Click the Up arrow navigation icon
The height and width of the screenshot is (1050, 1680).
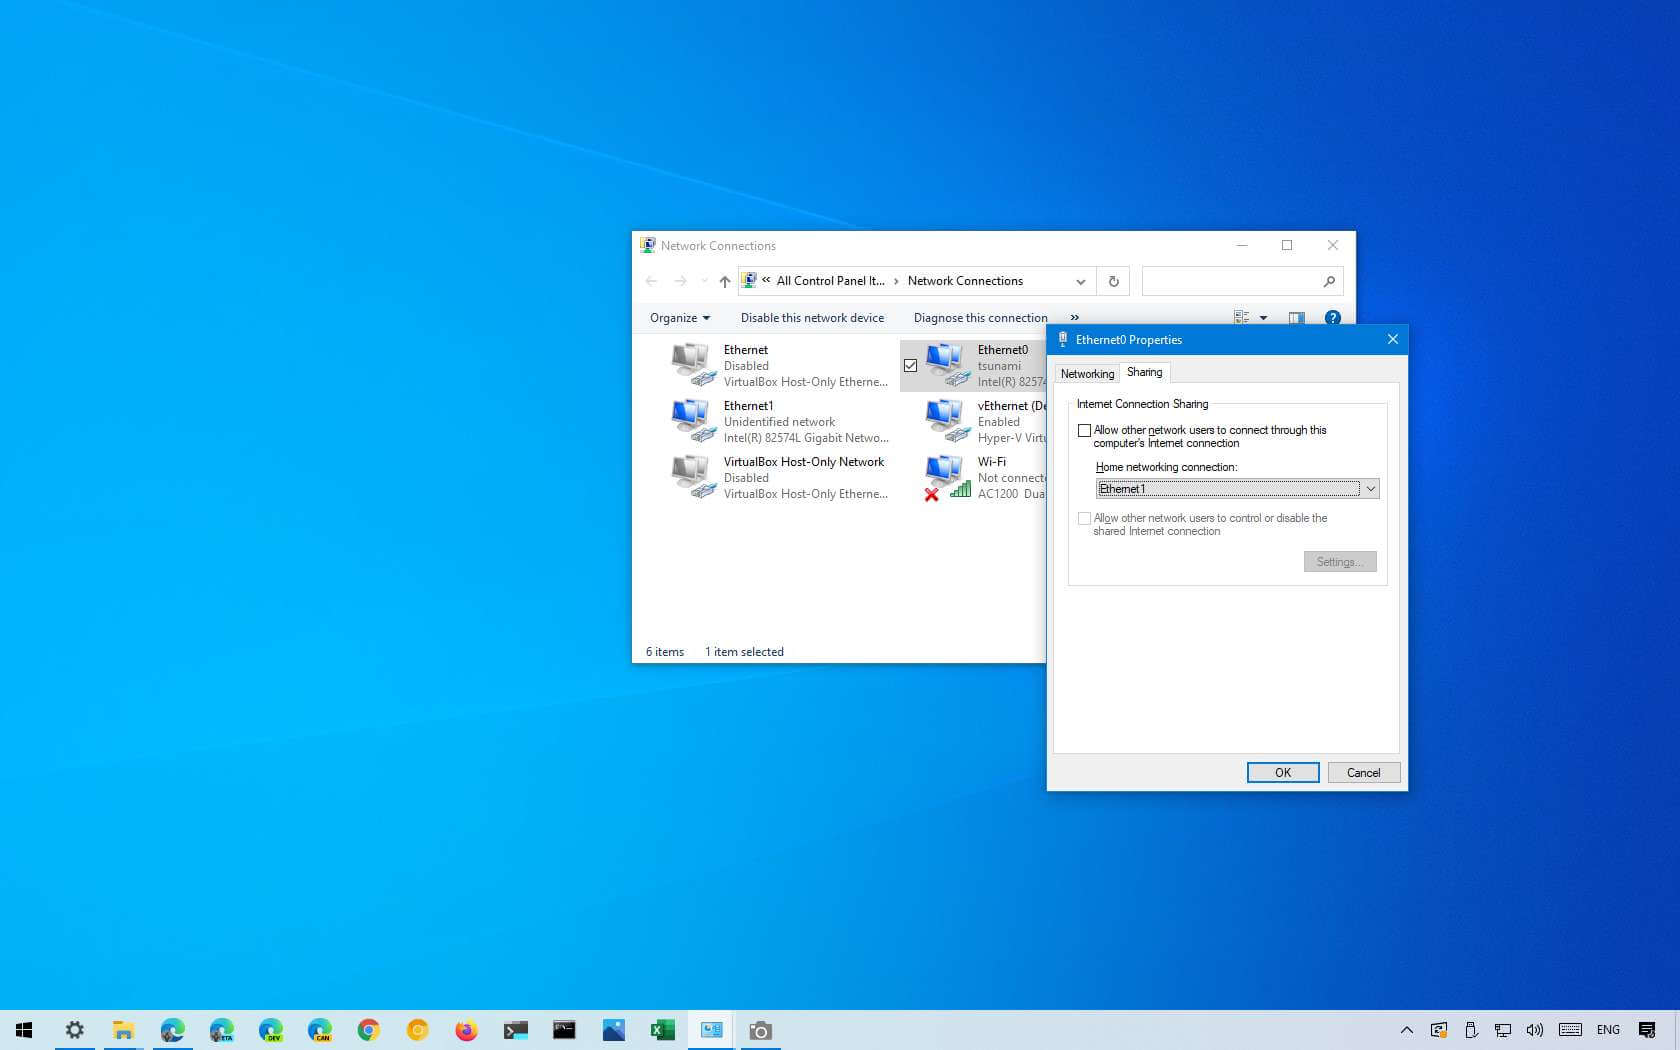click(725, 281)
